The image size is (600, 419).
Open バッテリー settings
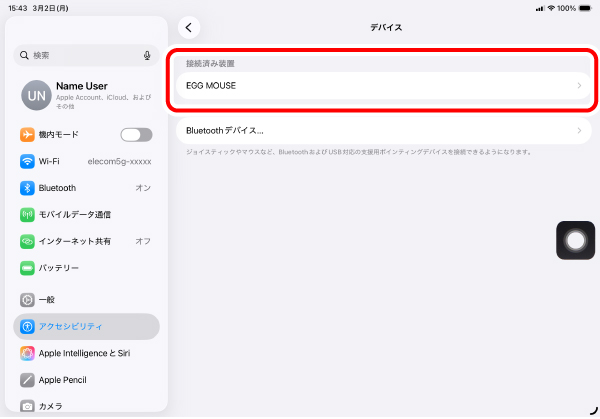point(86,268)
